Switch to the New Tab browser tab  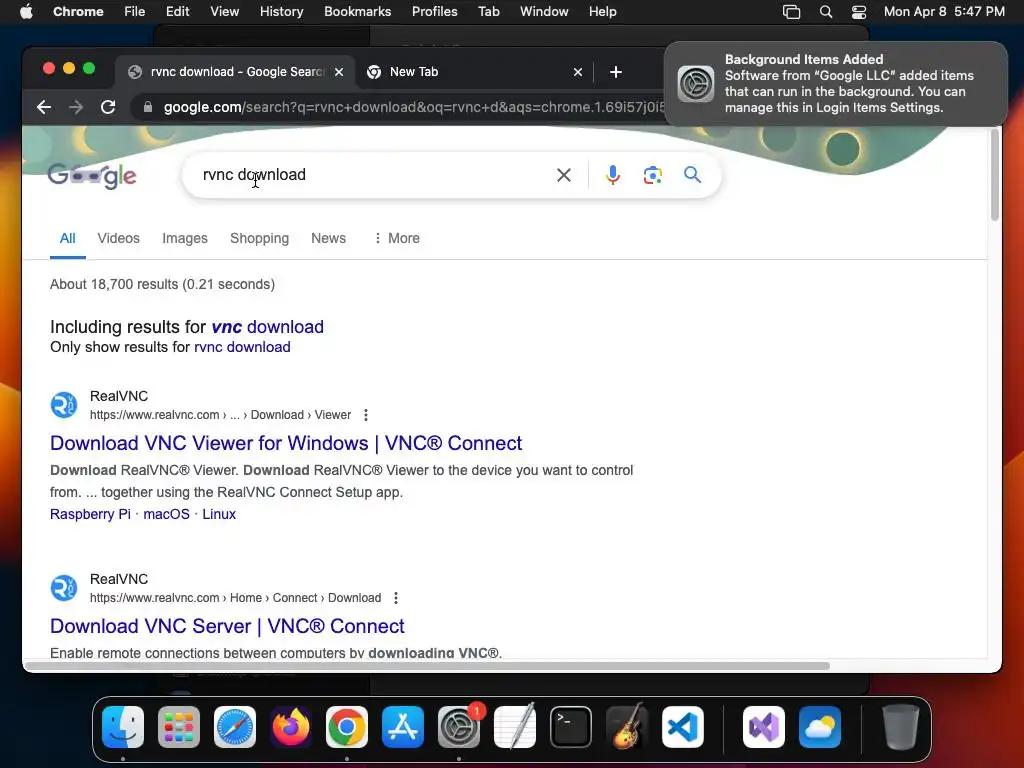pos(474,72)
